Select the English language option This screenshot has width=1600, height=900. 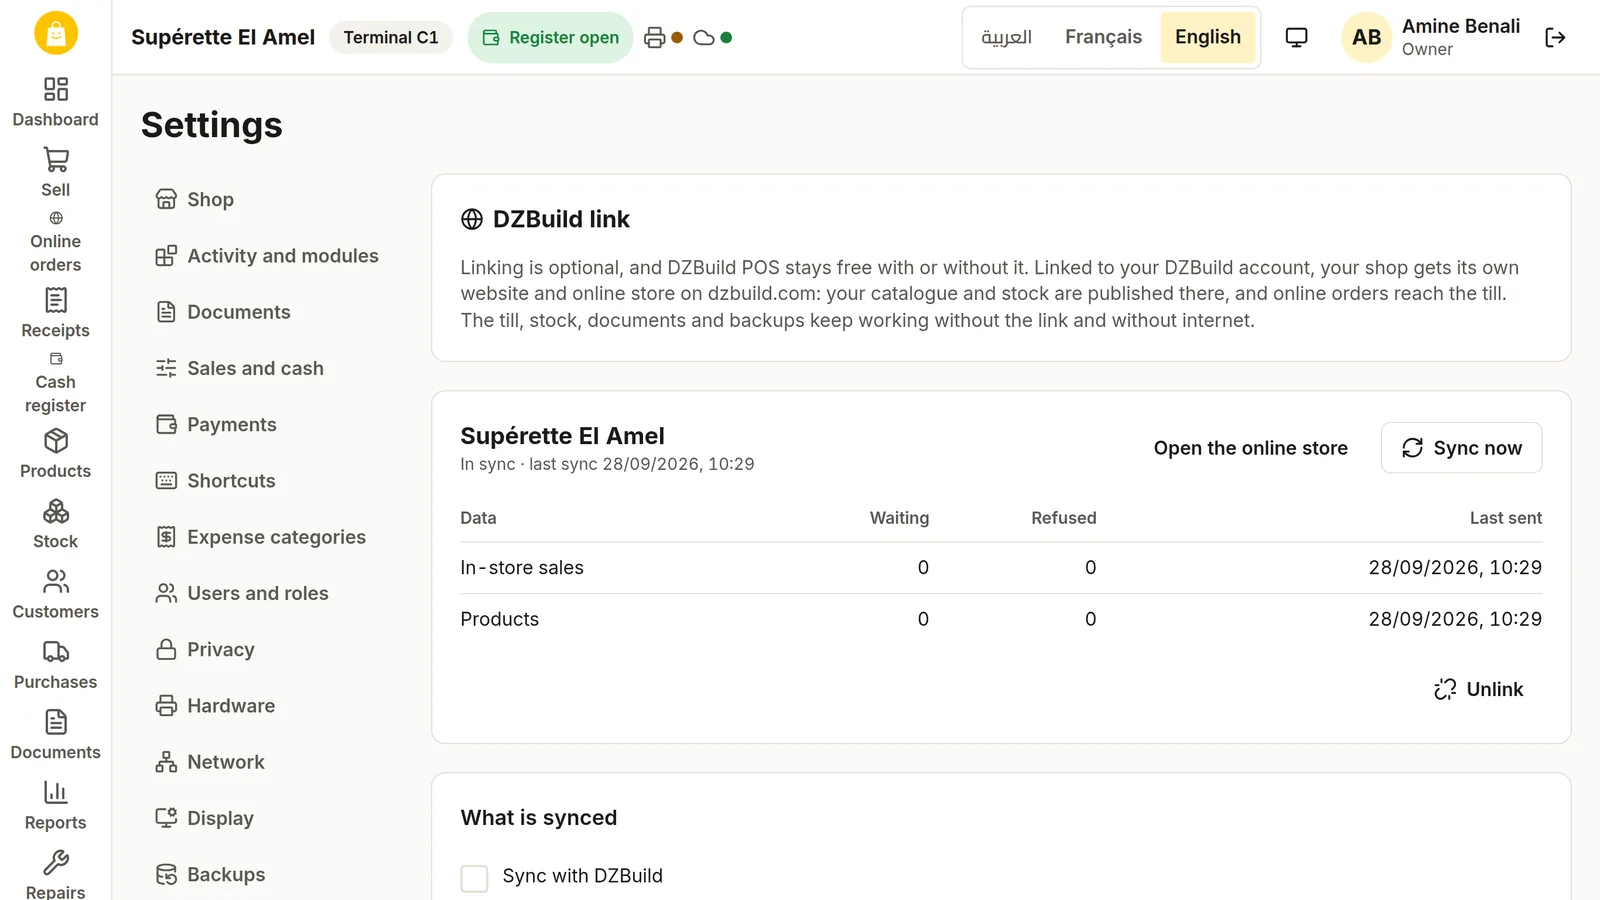(x=1208, y=37)
